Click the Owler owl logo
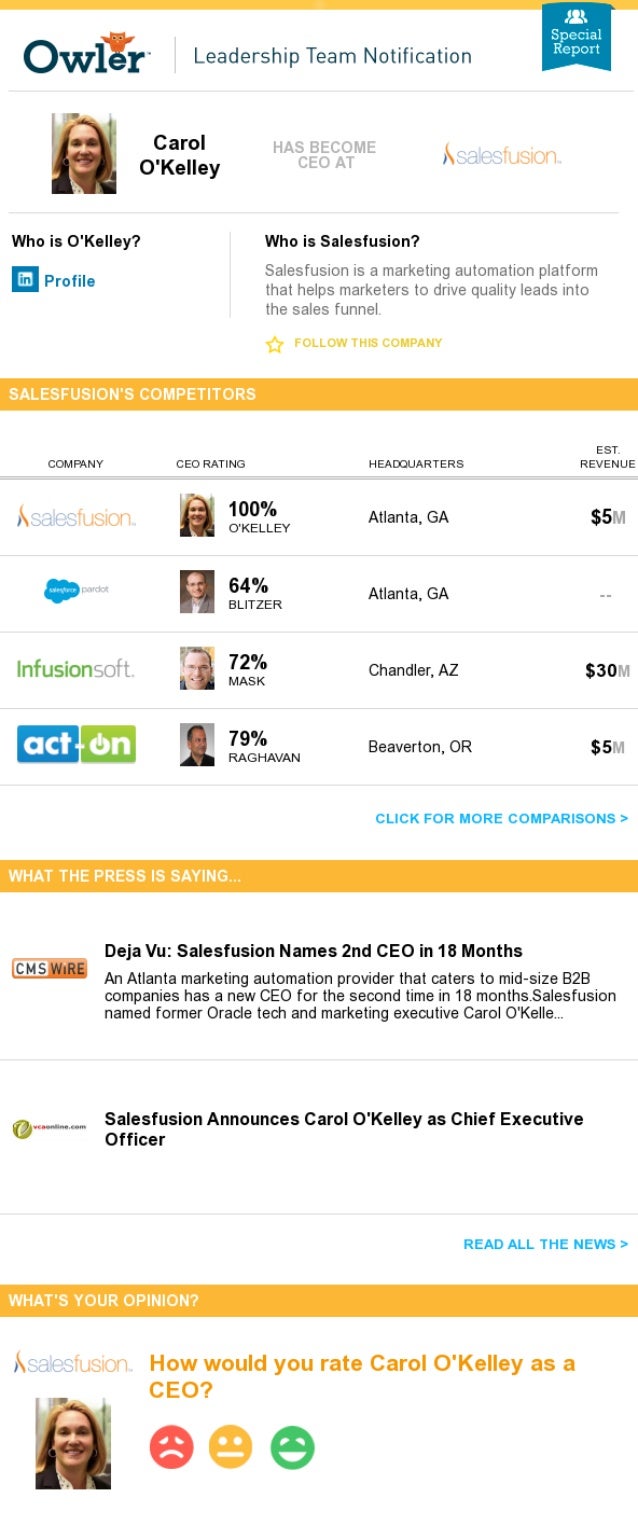This screenshot has height=1525, width=638. (x=87, y=54)
